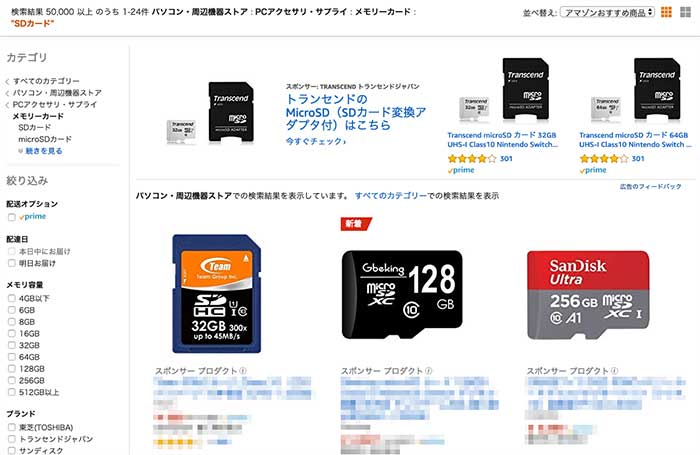Screen dimensions: 700x455
Task: Expand category list with 続きを見る
Action: pos(41,151)
